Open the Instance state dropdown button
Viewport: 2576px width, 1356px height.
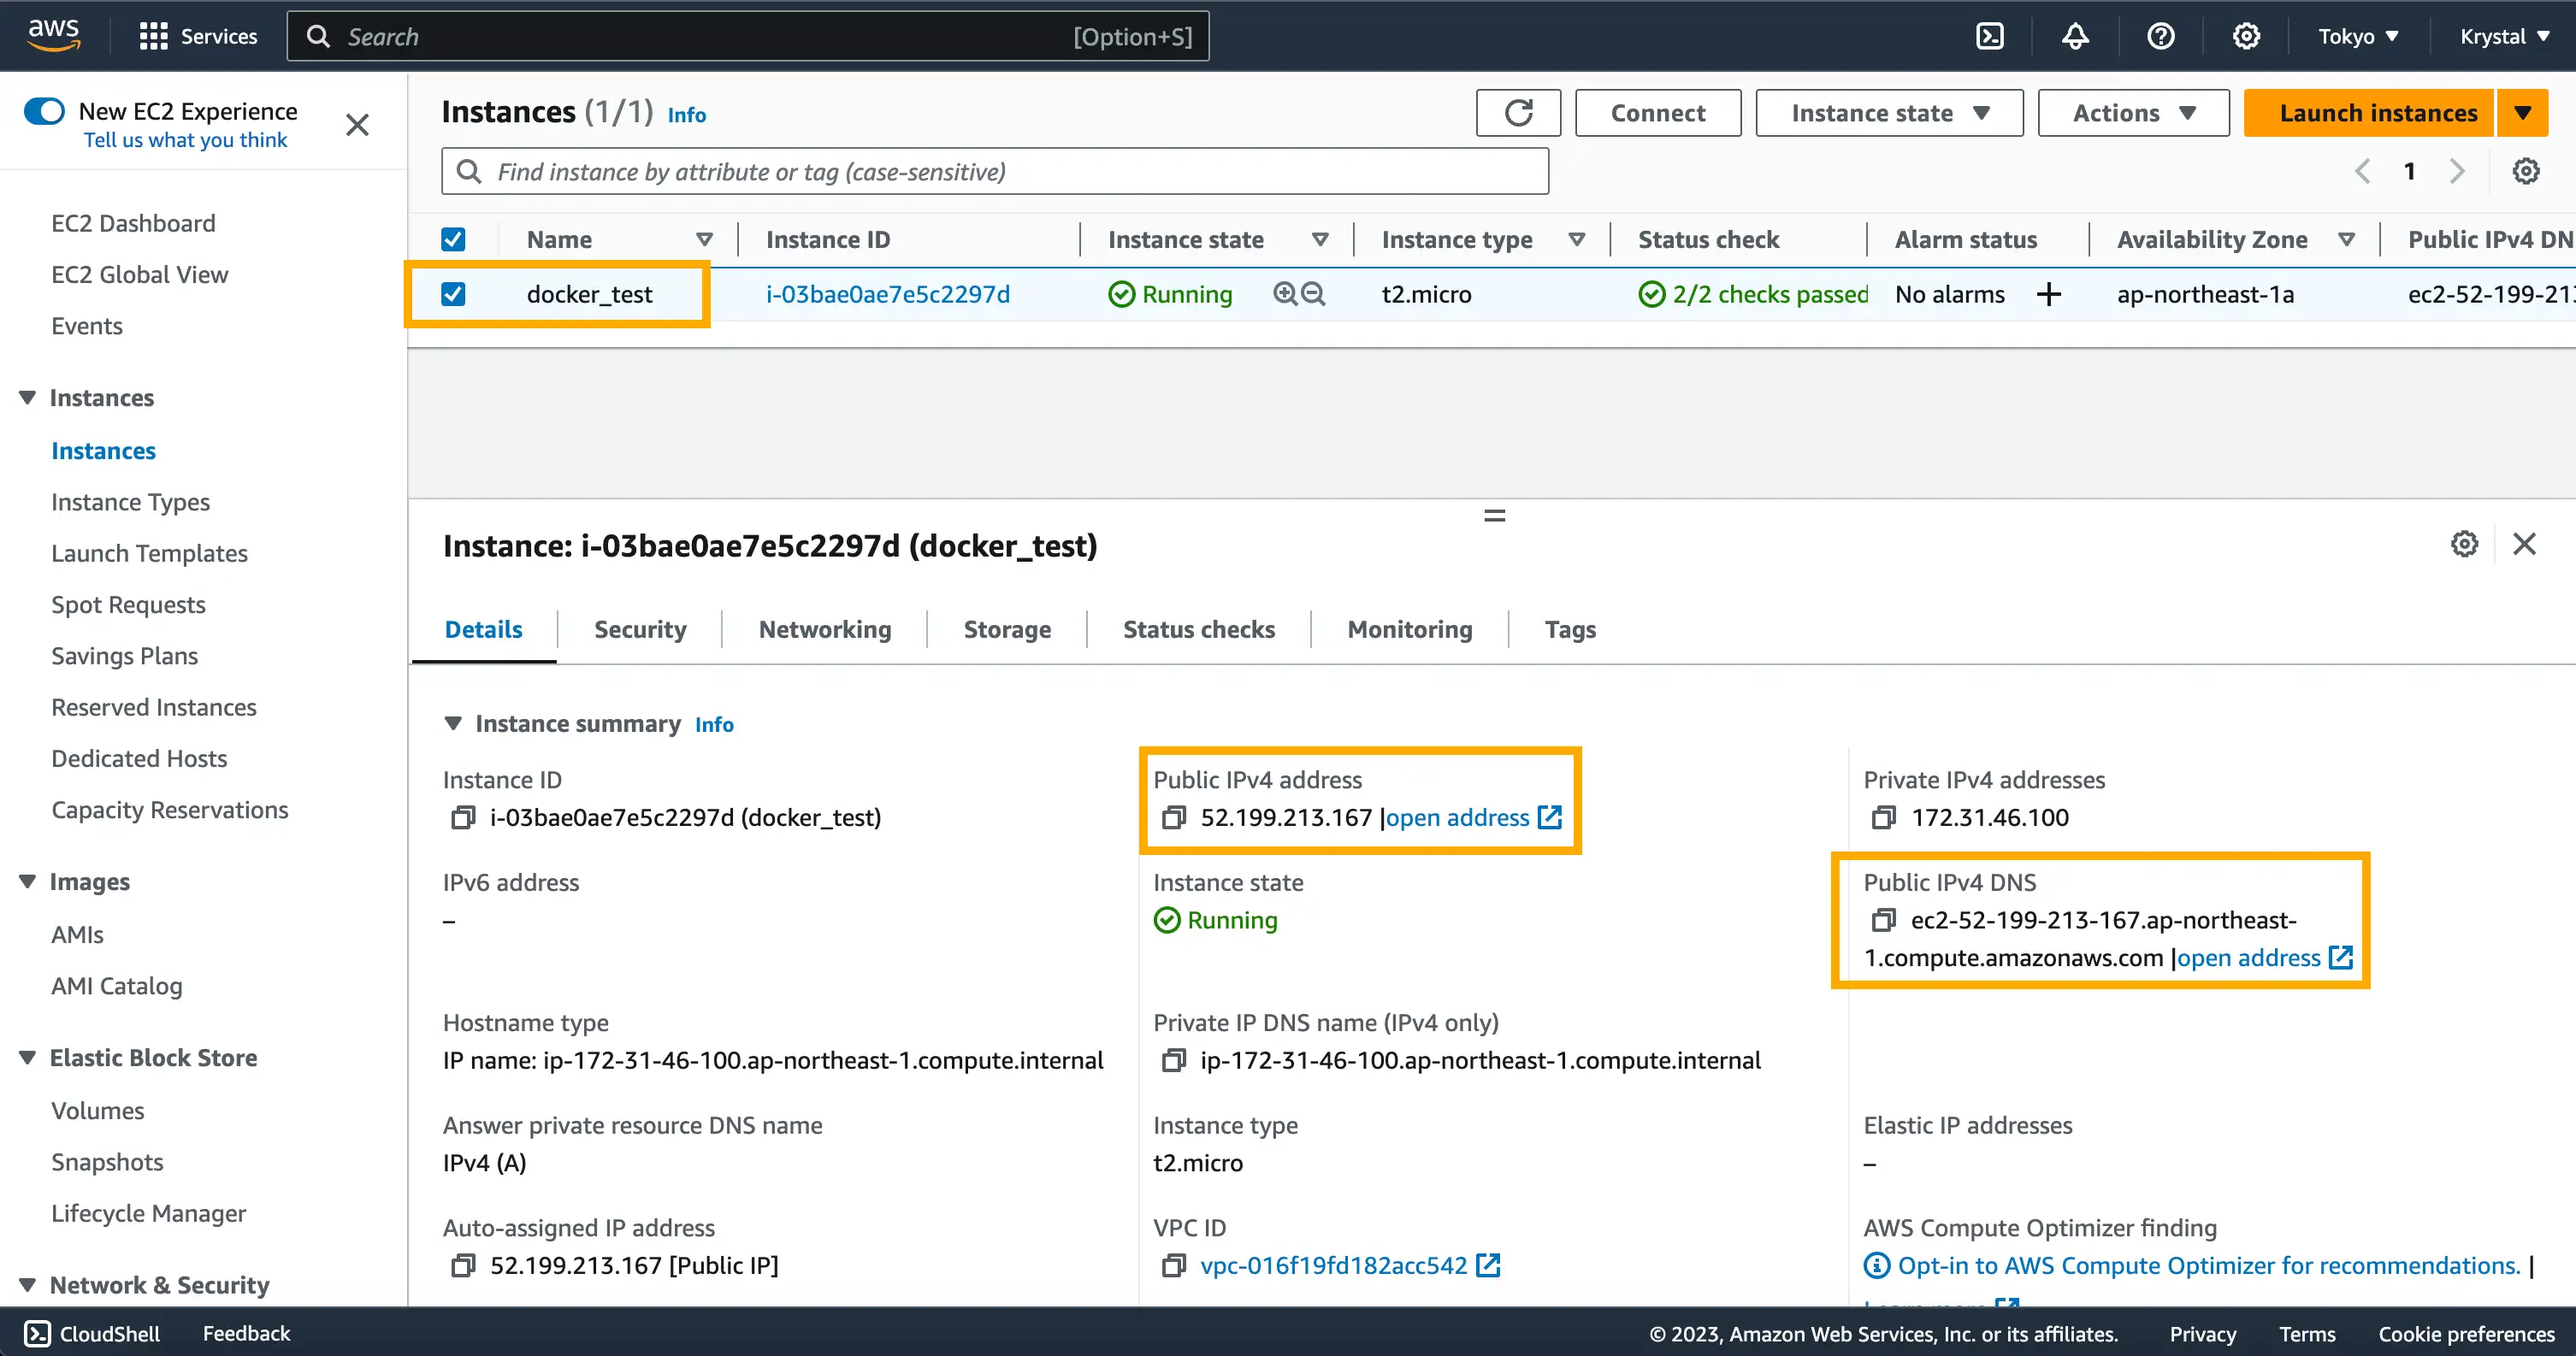[x=1889, y=113]
